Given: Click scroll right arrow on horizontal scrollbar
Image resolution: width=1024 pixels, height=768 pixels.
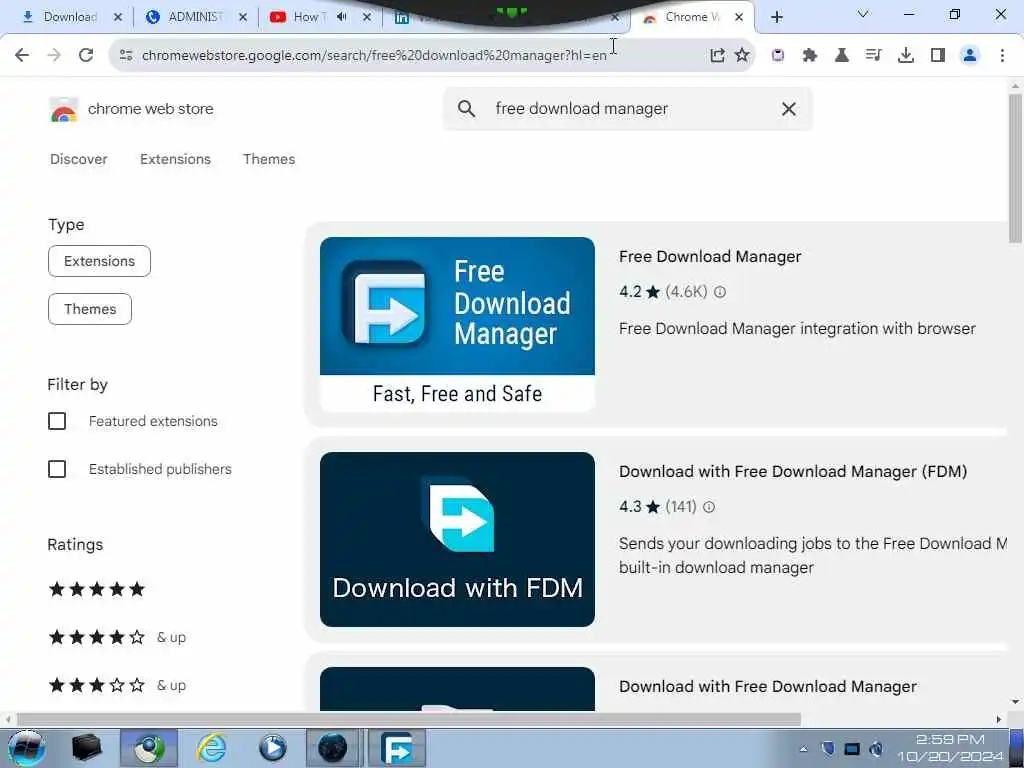Looking at the screenshot, I should coord(999,719).
